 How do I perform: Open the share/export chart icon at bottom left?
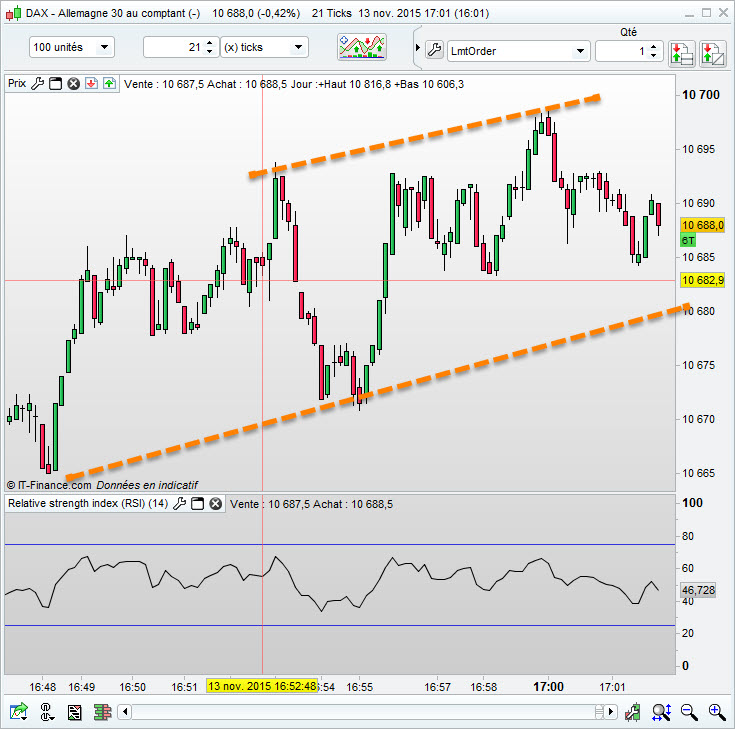click(x=19, y=712)
